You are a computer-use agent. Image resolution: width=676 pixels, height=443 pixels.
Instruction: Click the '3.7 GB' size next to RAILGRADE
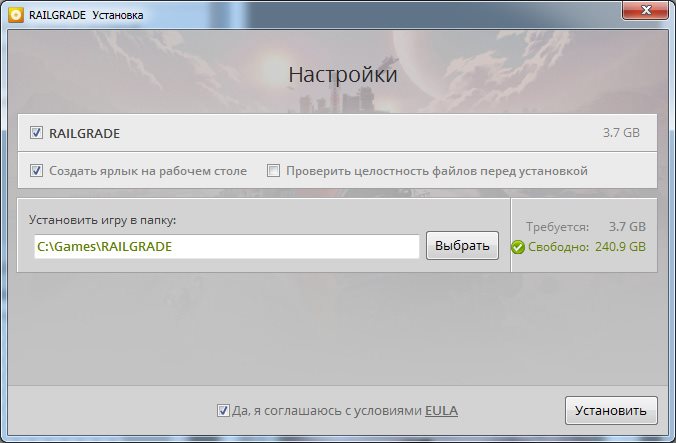[x=621, y=133]
